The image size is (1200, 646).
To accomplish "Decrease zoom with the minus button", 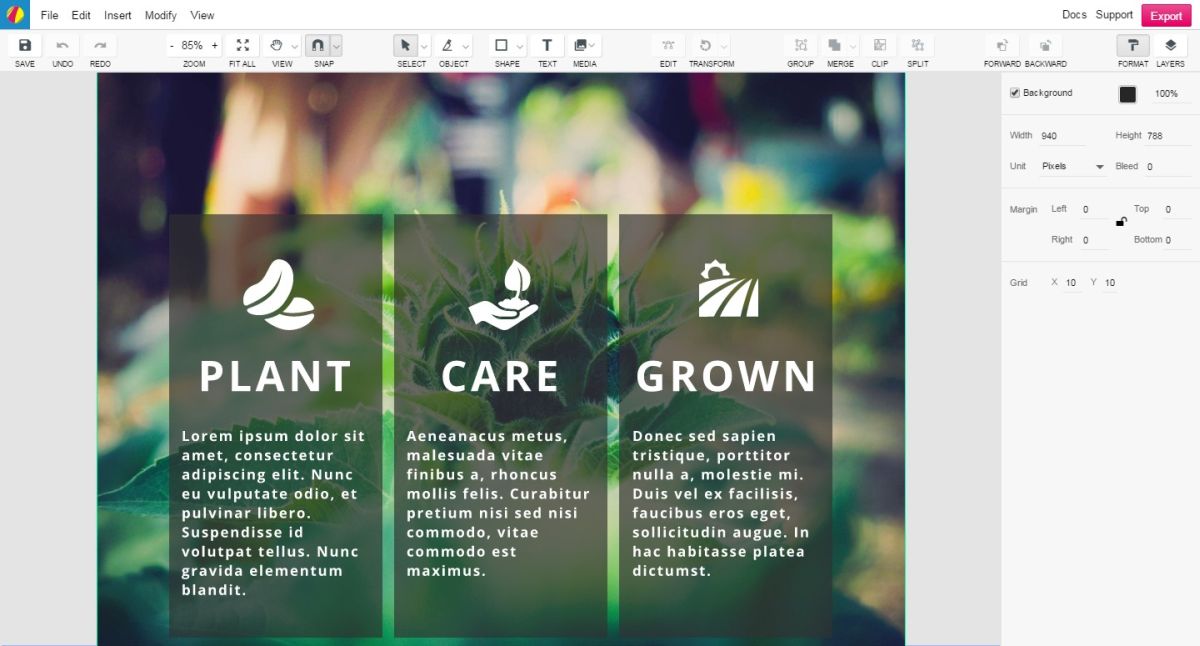I will click(x=172, y=46).
